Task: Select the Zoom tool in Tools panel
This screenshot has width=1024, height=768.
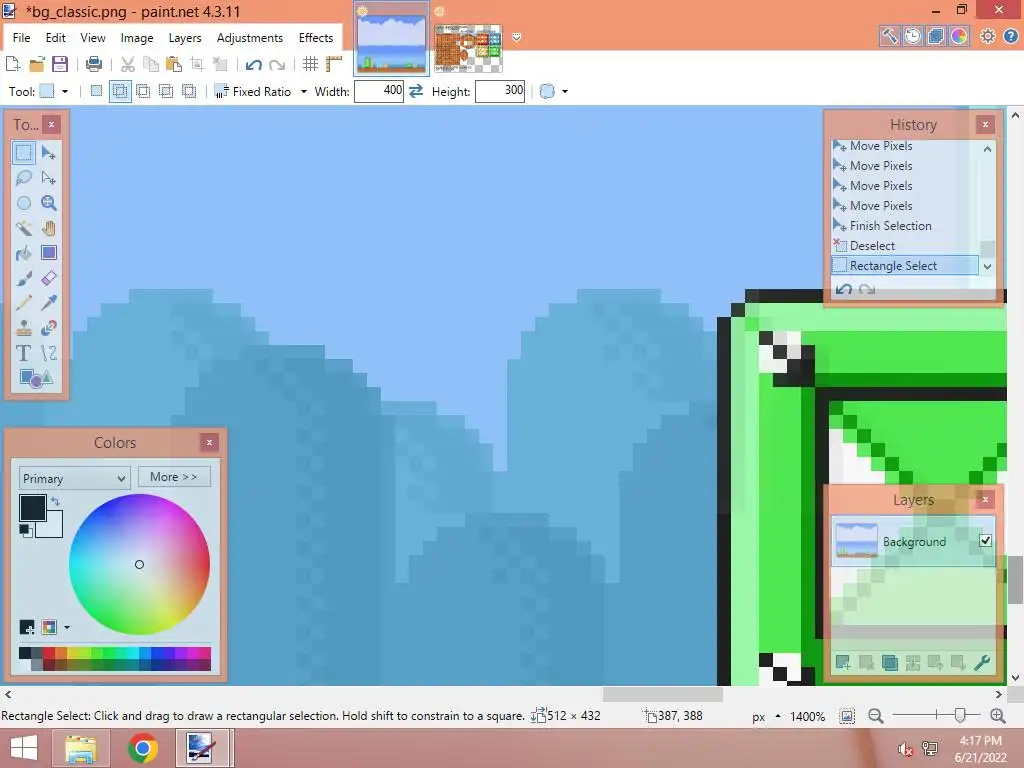Action: point(48,203)
